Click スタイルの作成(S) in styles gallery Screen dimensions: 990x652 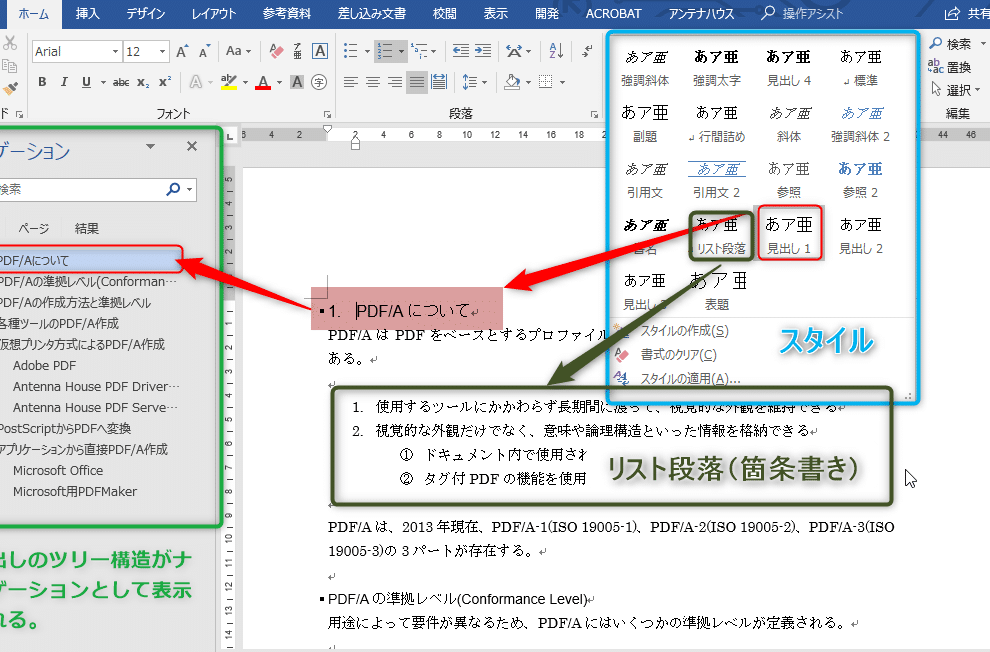click(683, 330)
